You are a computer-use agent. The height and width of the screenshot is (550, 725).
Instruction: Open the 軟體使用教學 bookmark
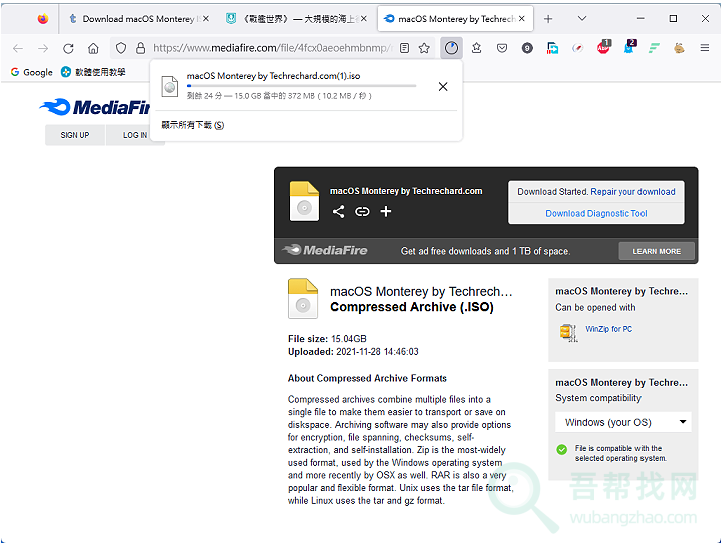tap(93, 72)
